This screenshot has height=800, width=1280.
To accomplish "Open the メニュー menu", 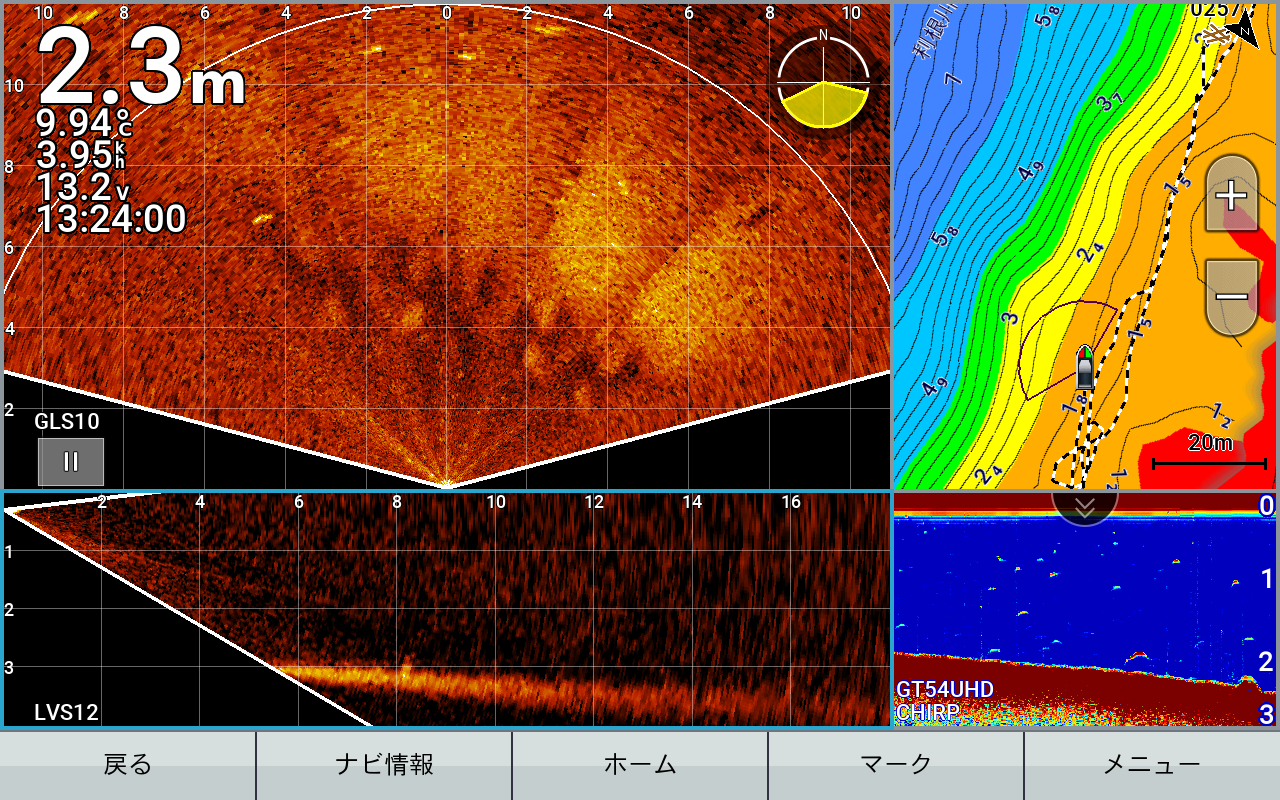I will 1152,765.
